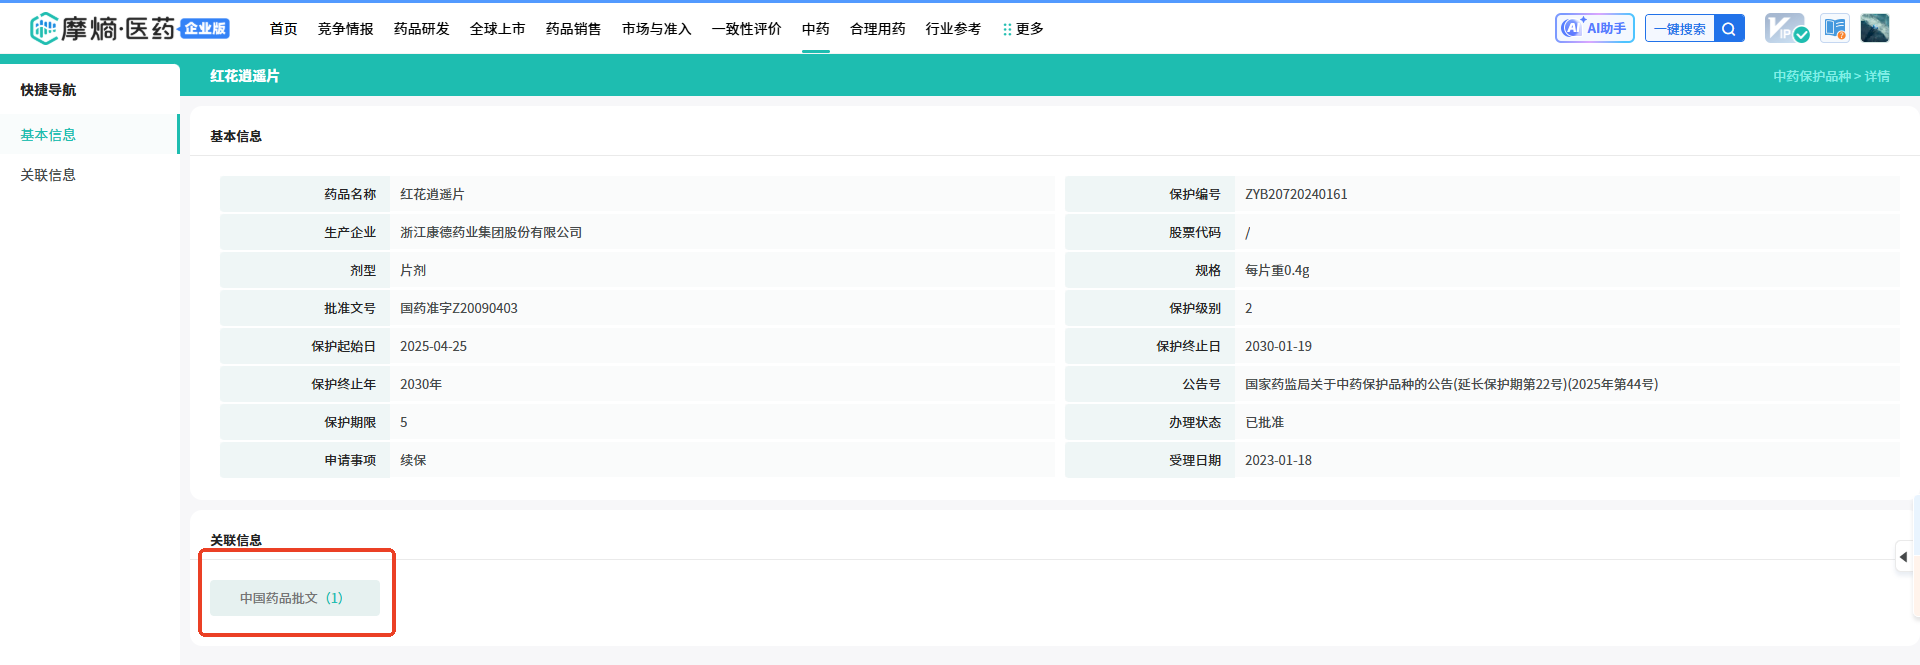This screenshot has height=665, width=1920.
Task: Click 红花逍遥片 page title
Action: [245, 76]
